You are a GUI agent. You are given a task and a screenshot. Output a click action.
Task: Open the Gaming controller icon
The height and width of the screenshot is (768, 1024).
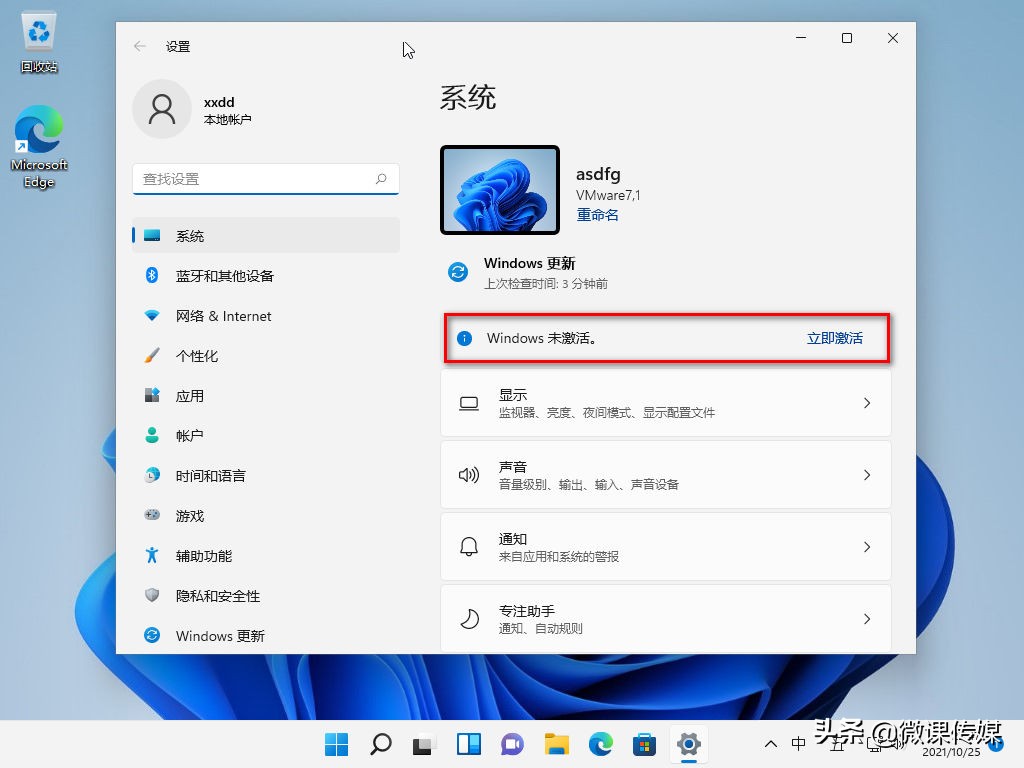152,515
